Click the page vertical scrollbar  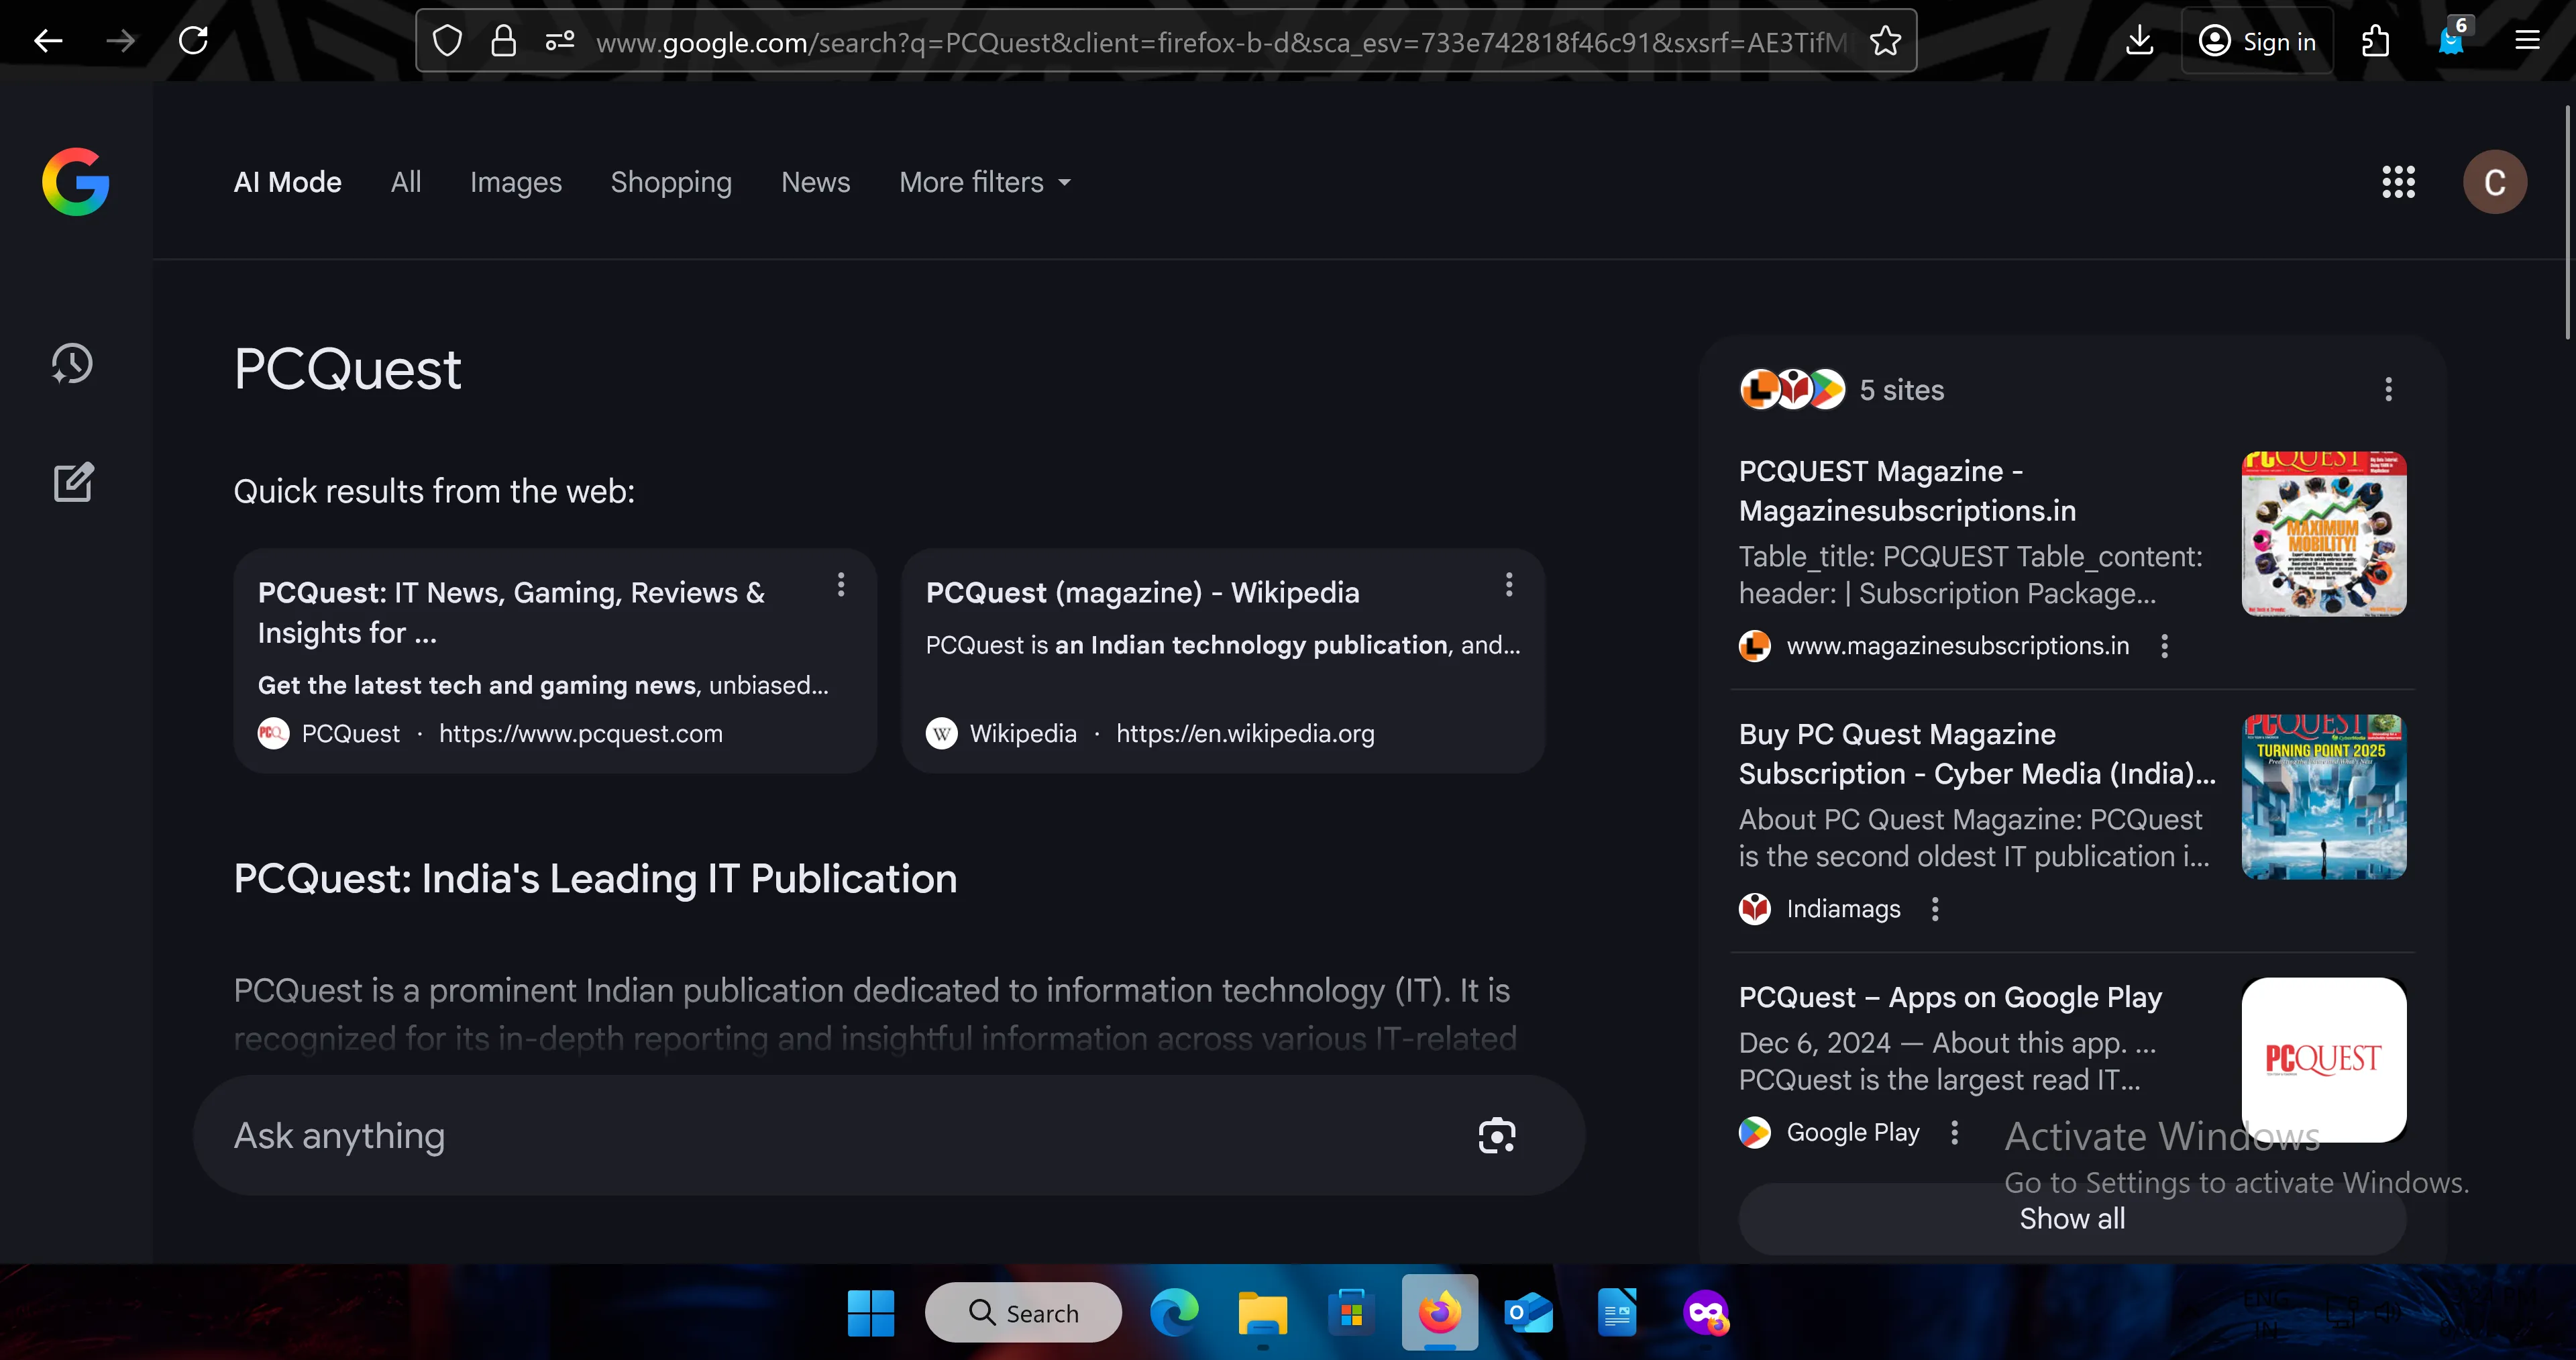[x=2568, y=222]
